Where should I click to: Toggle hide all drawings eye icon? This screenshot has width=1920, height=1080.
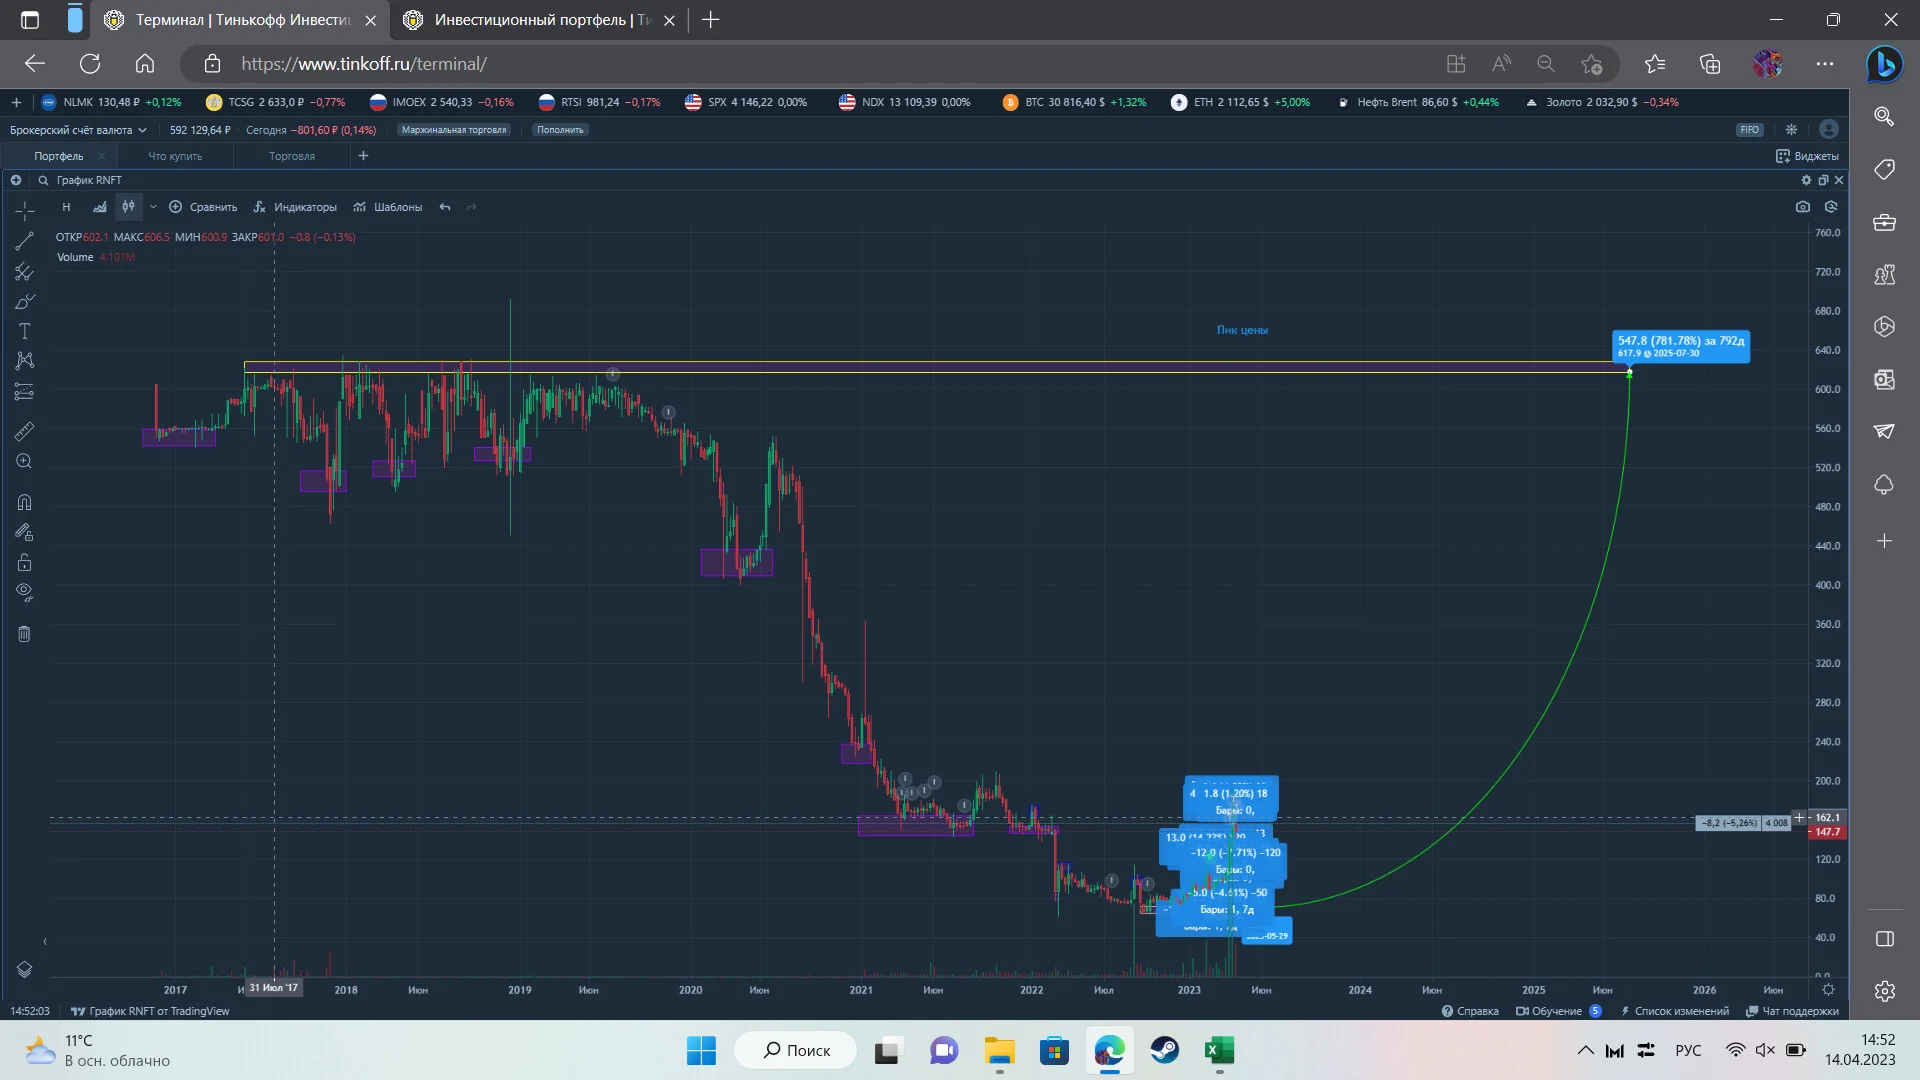[x=24, y=593]
